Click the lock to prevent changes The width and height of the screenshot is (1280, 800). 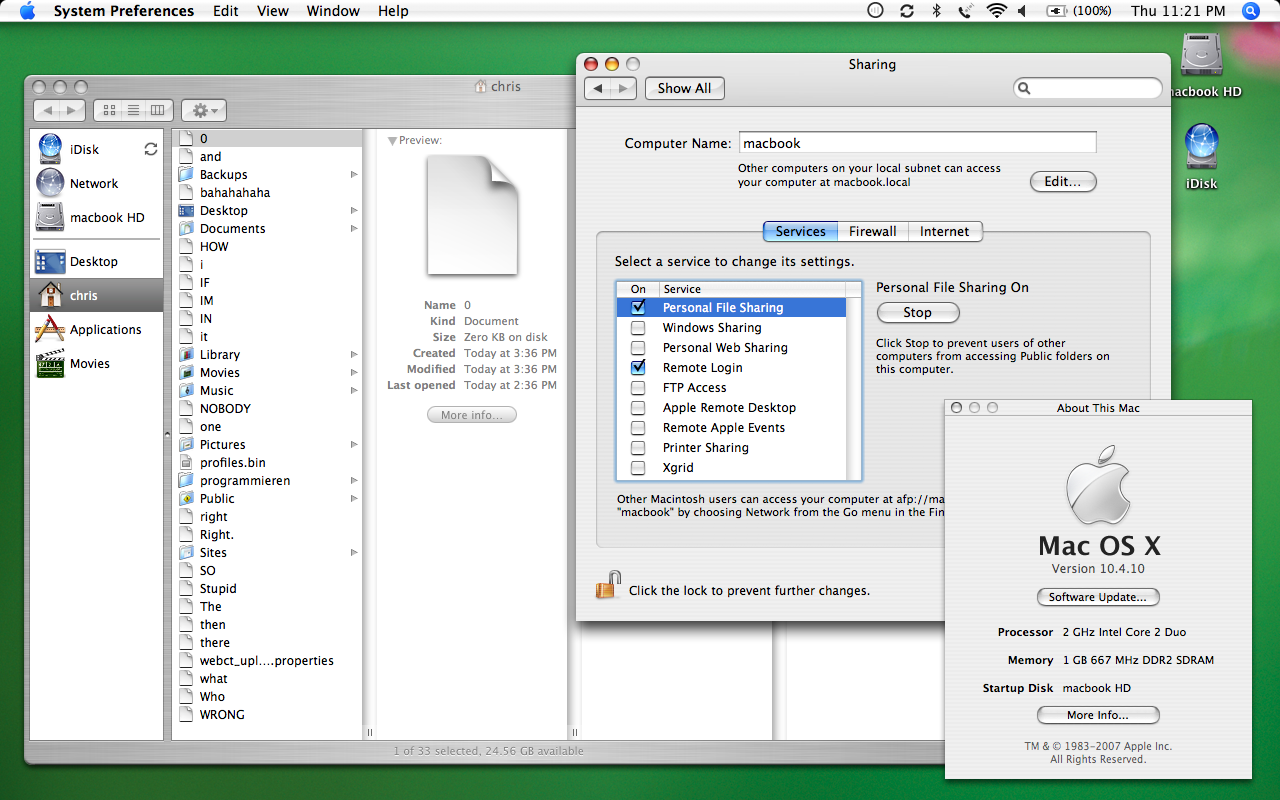(x=608, y=586)
